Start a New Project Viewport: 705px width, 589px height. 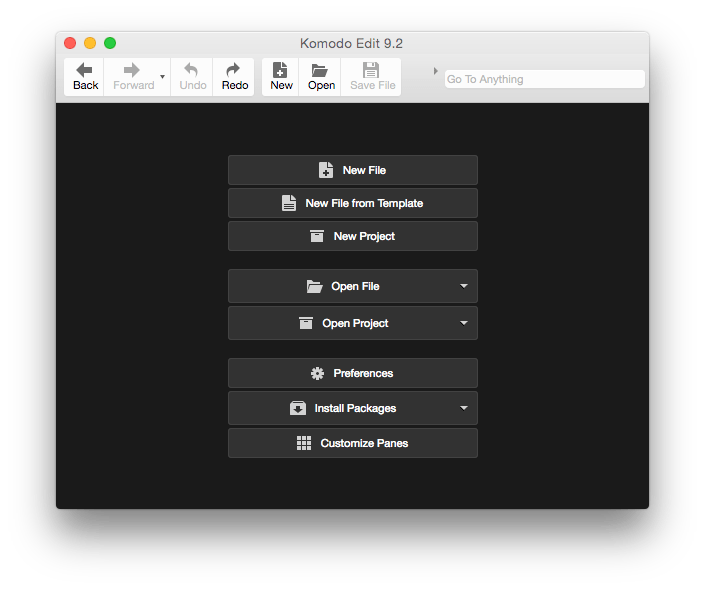[x=353, y=236]
